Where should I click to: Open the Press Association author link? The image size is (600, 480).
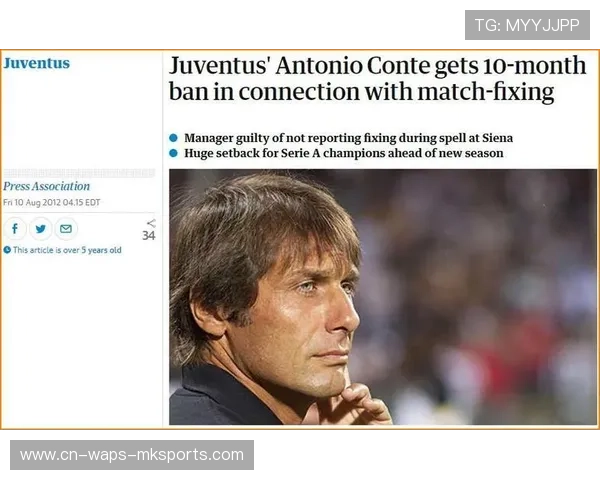(46, 186)
